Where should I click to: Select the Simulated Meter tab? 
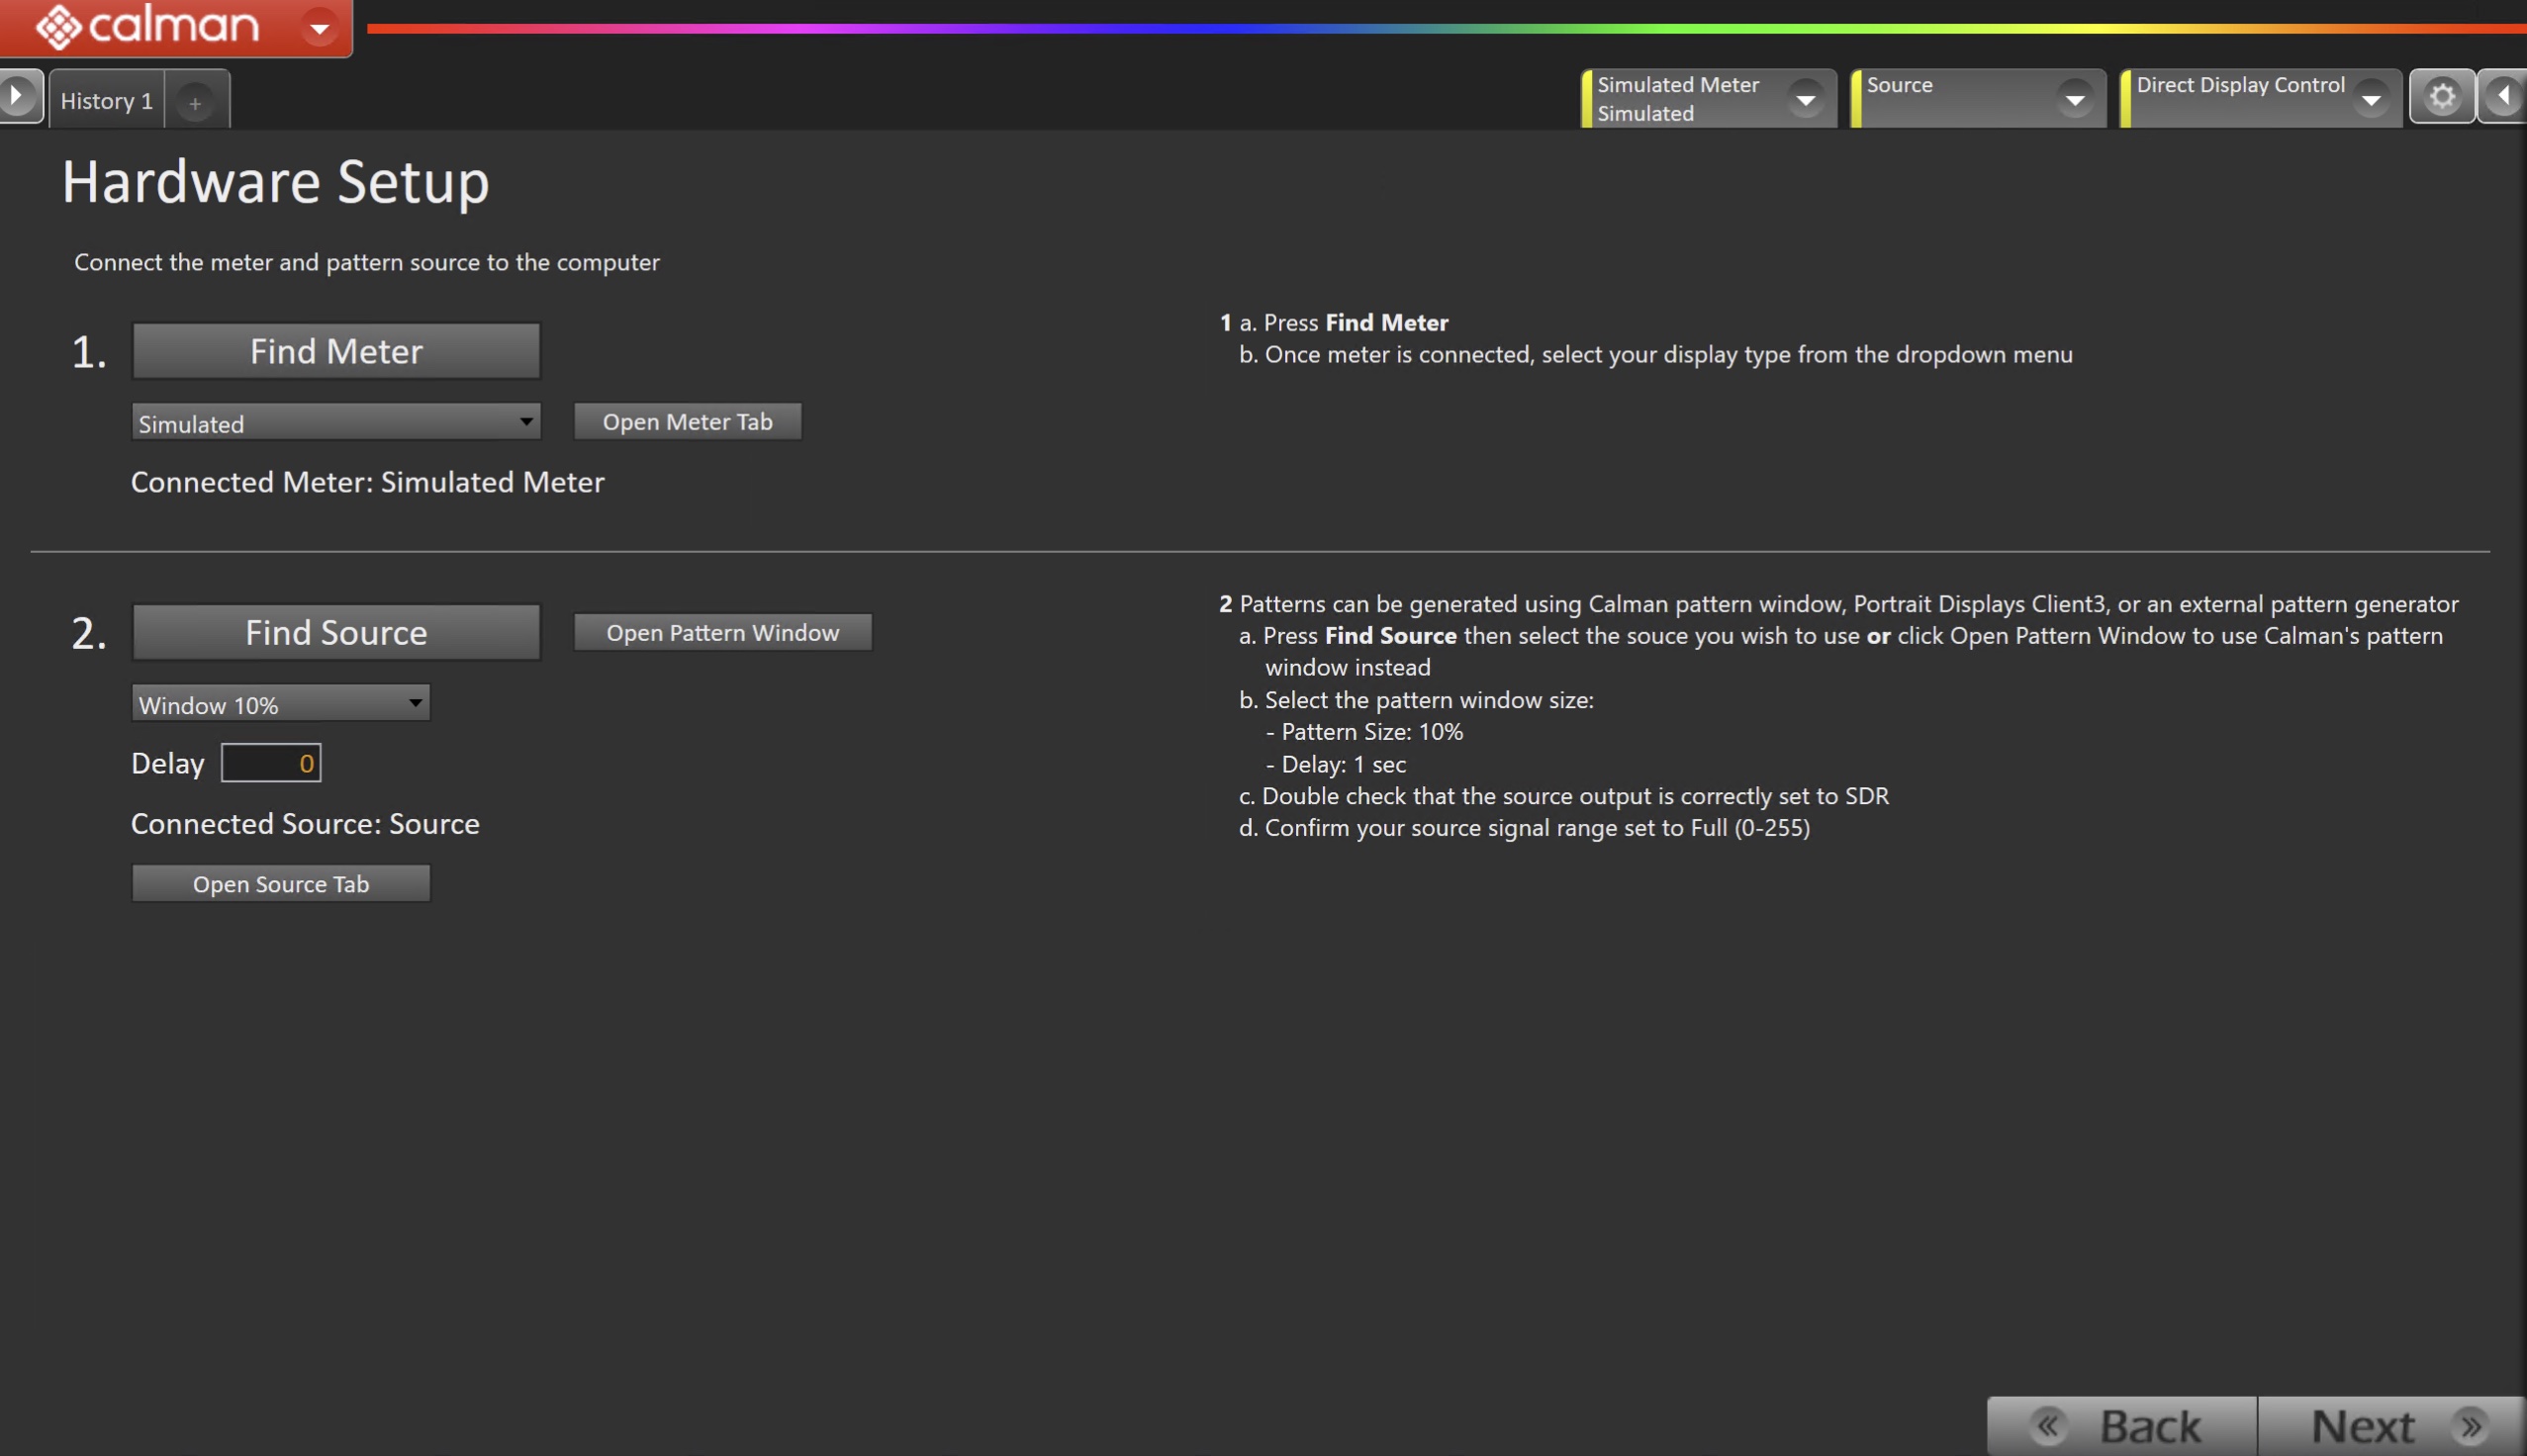(x=1680, y=98)
